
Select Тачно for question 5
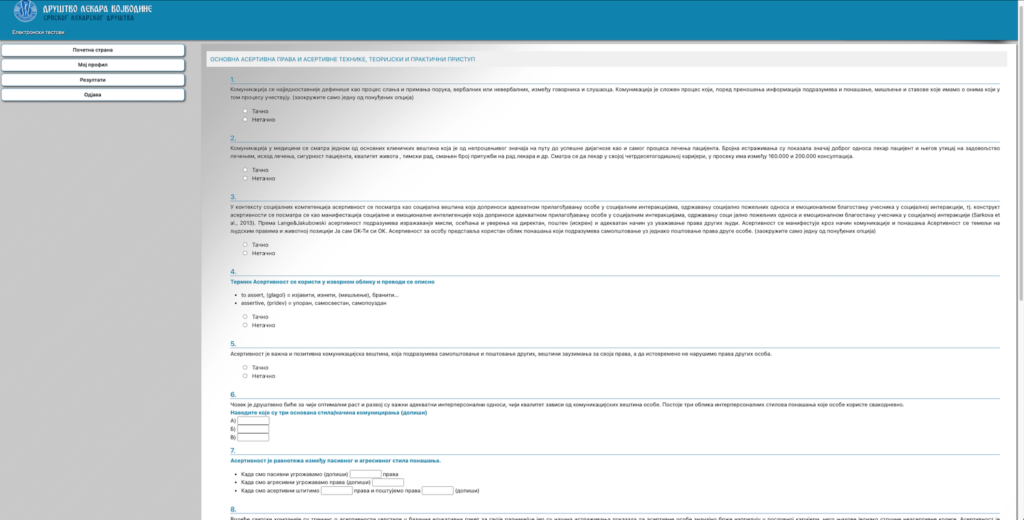246,368
